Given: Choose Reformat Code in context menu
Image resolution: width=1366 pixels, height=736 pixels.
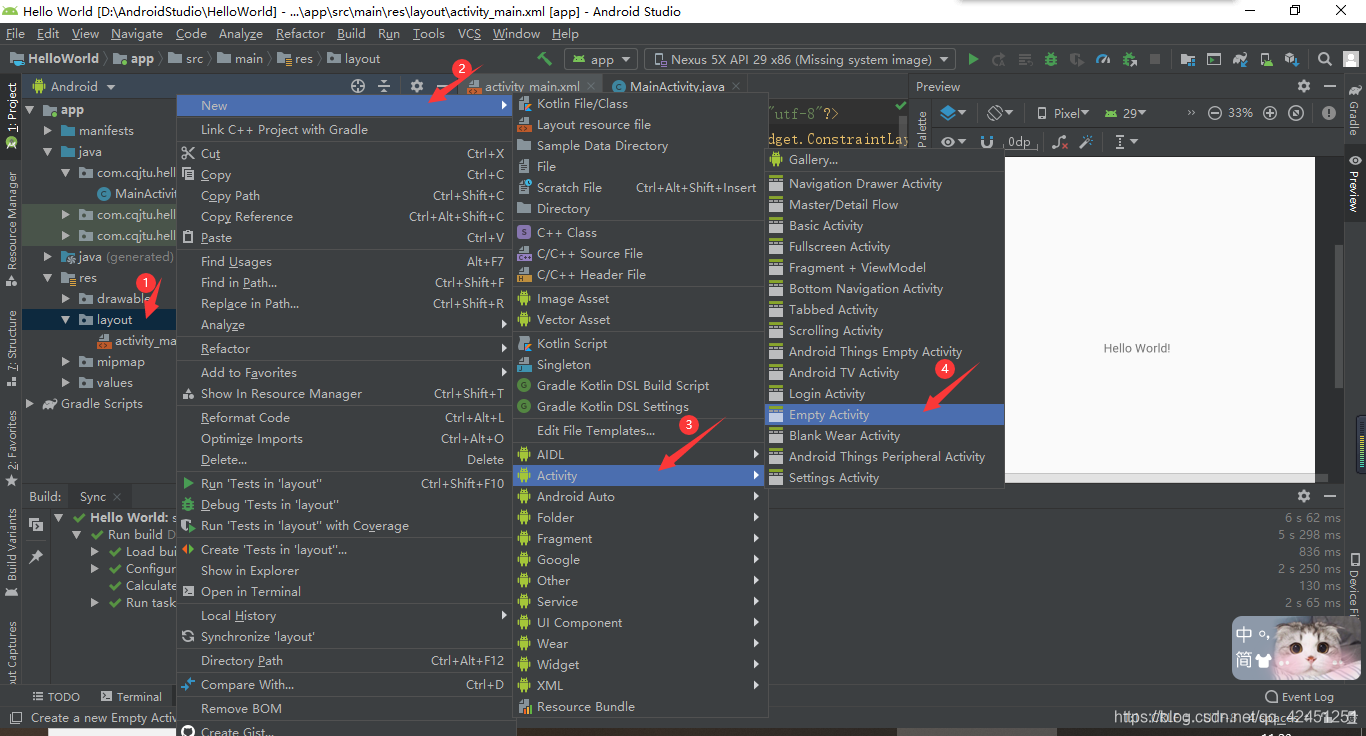Looking at the screenshot, I should click(x=344, y=418).
